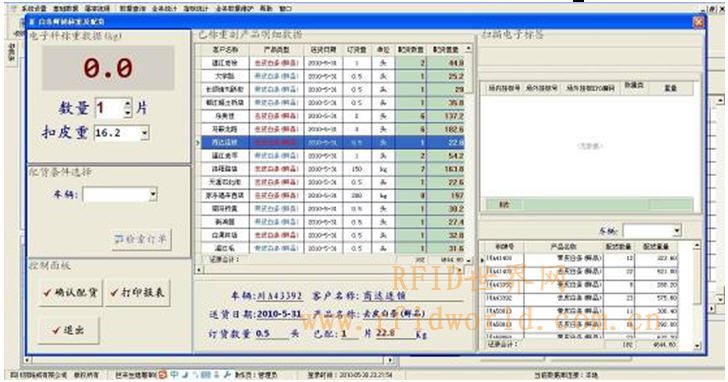Click the 确认配货 confirm button

pos(70,293)
